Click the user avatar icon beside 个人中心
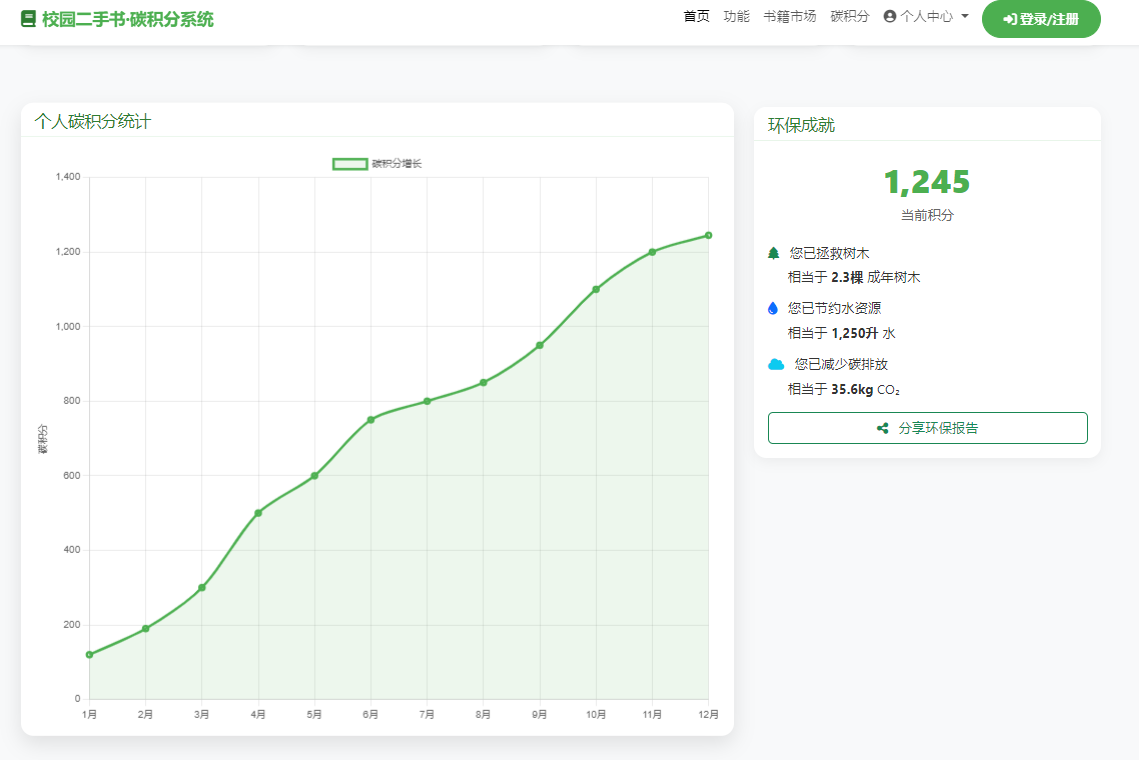 point(890,16)
